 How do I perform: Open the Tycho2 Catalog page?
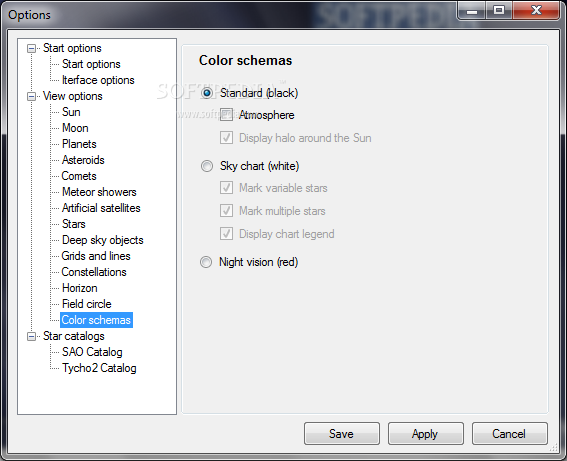(x=99, y=368)
